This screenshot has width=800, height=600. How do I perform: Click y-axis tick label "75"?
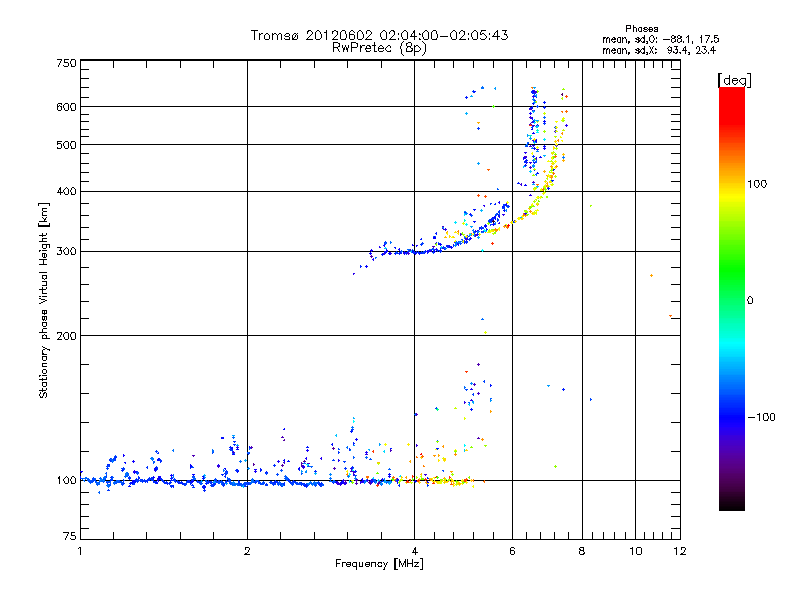point(70,536)
